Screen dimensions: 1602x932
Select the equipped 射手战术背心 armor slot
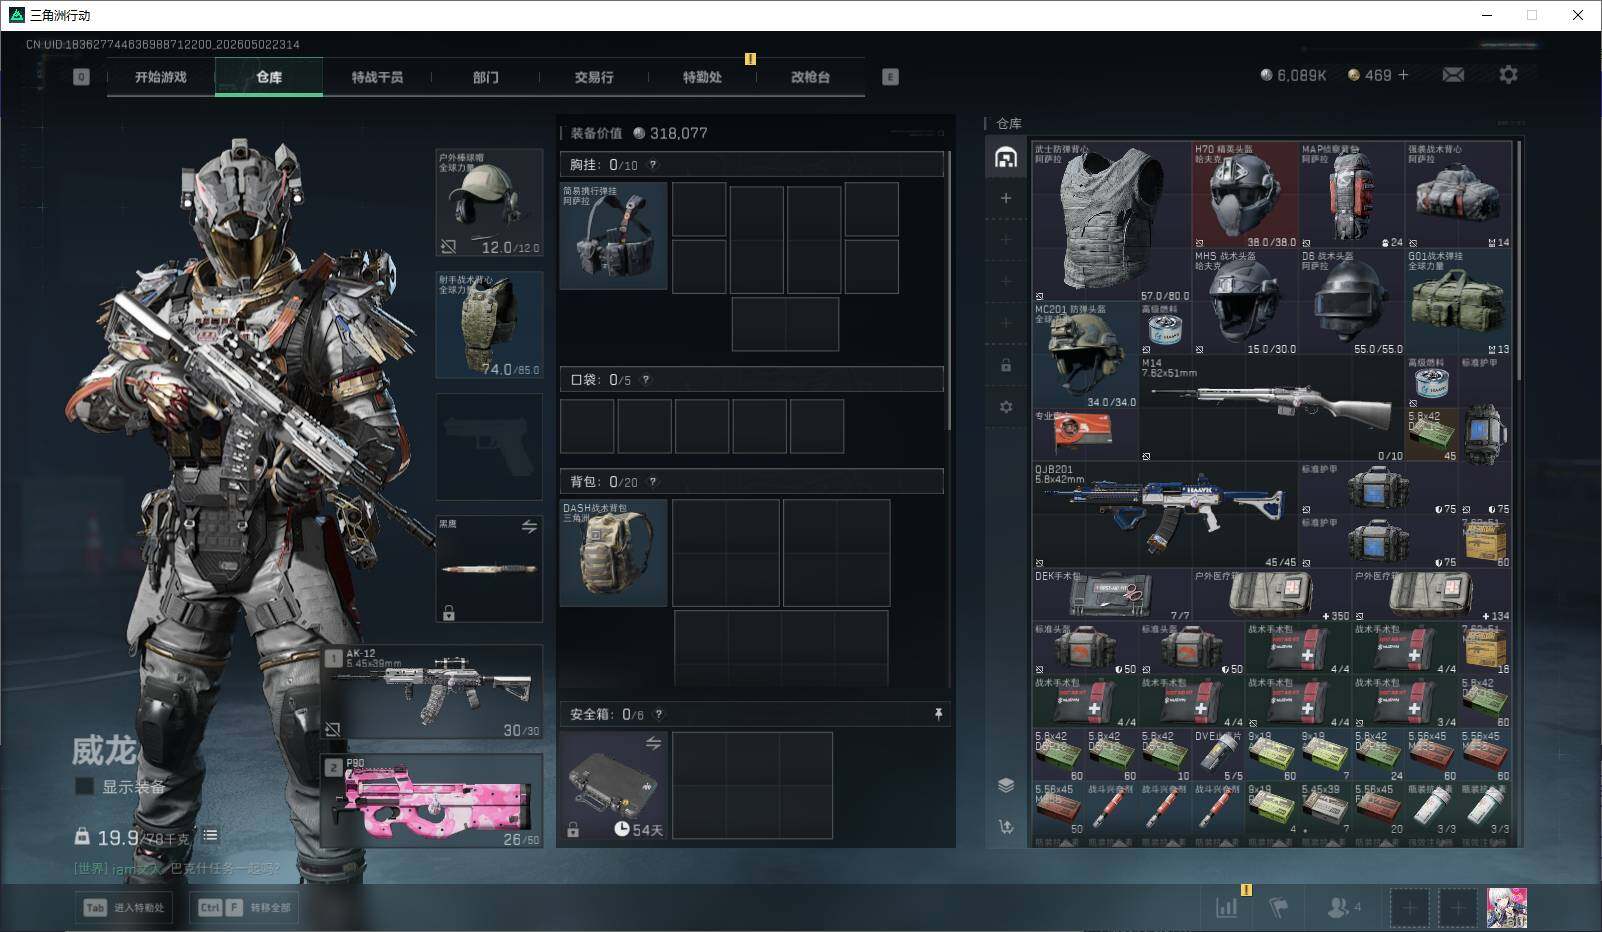490,325
